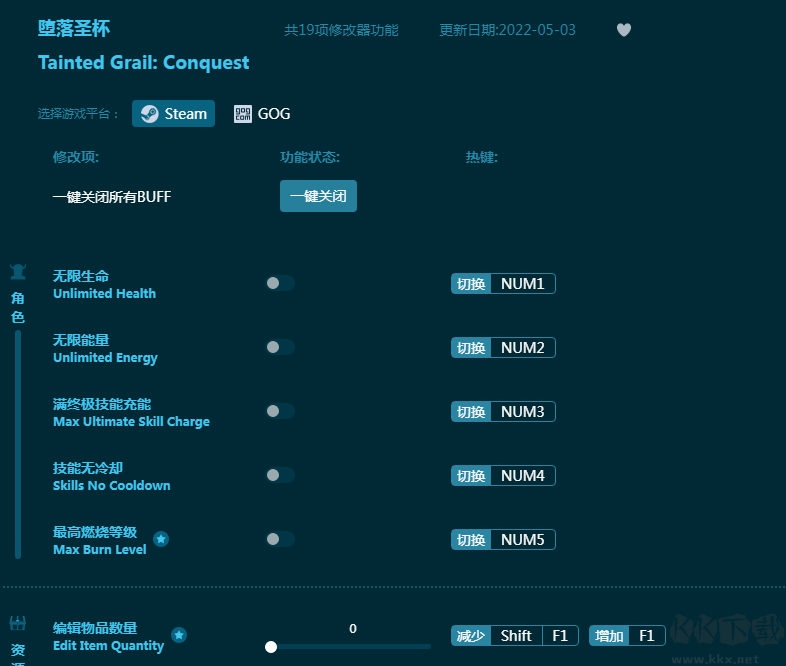
Task: Turn on Max Ultimate Skill Charge switch
Action: tap(280, 411)
